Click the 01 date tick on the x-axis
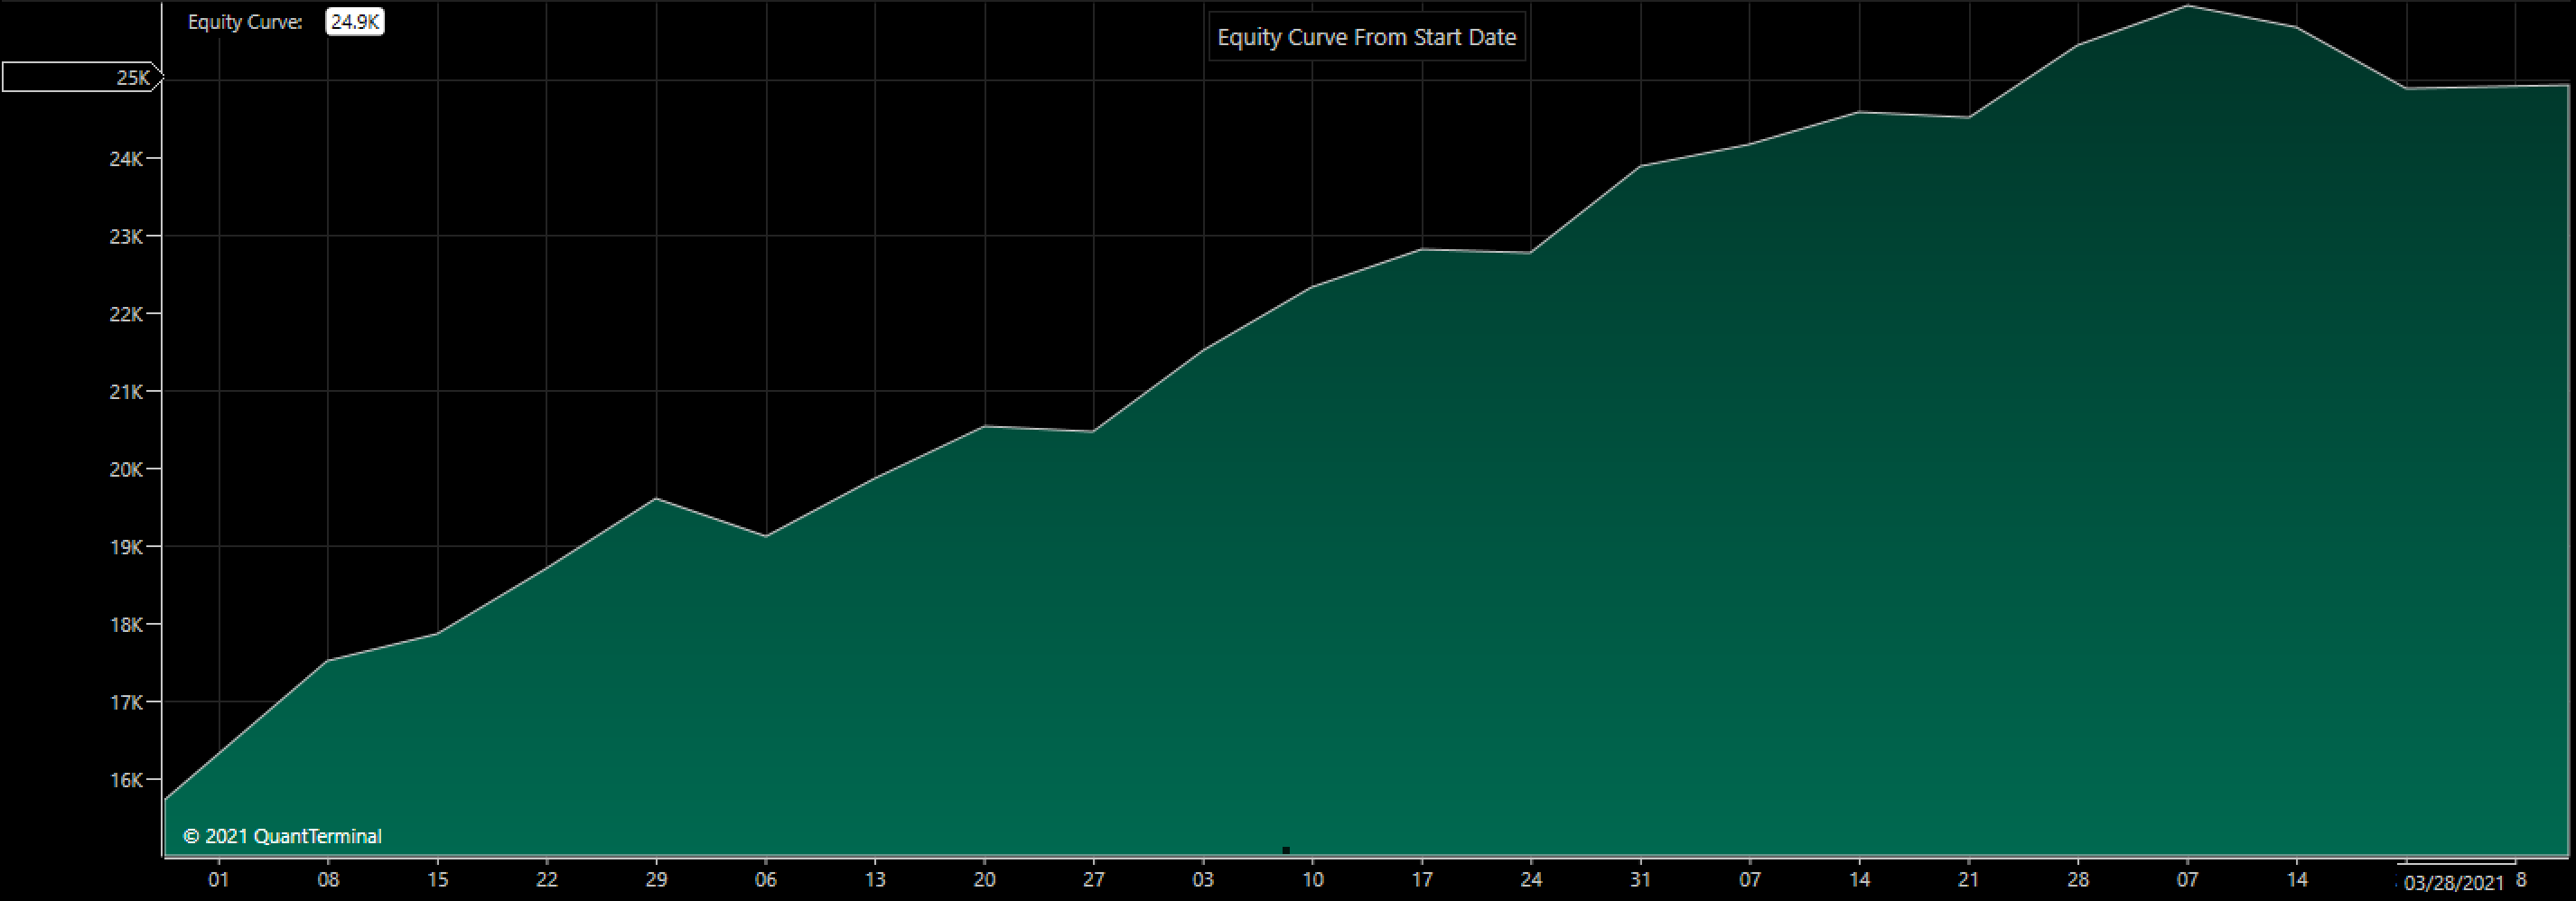 (x=218, y=880)
